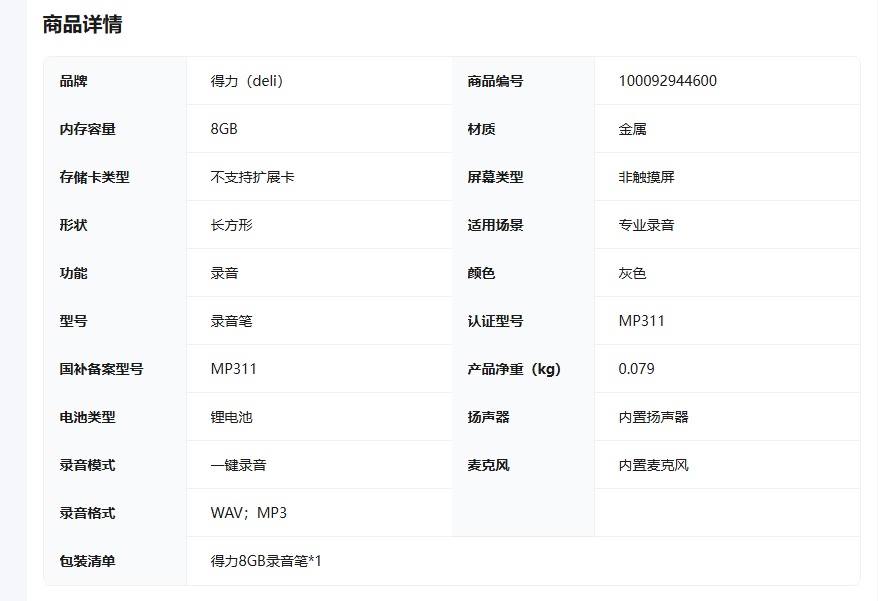This screenshot has width=878, height=601.
Task: Select product number 100092944600
Action: [667, 81]
